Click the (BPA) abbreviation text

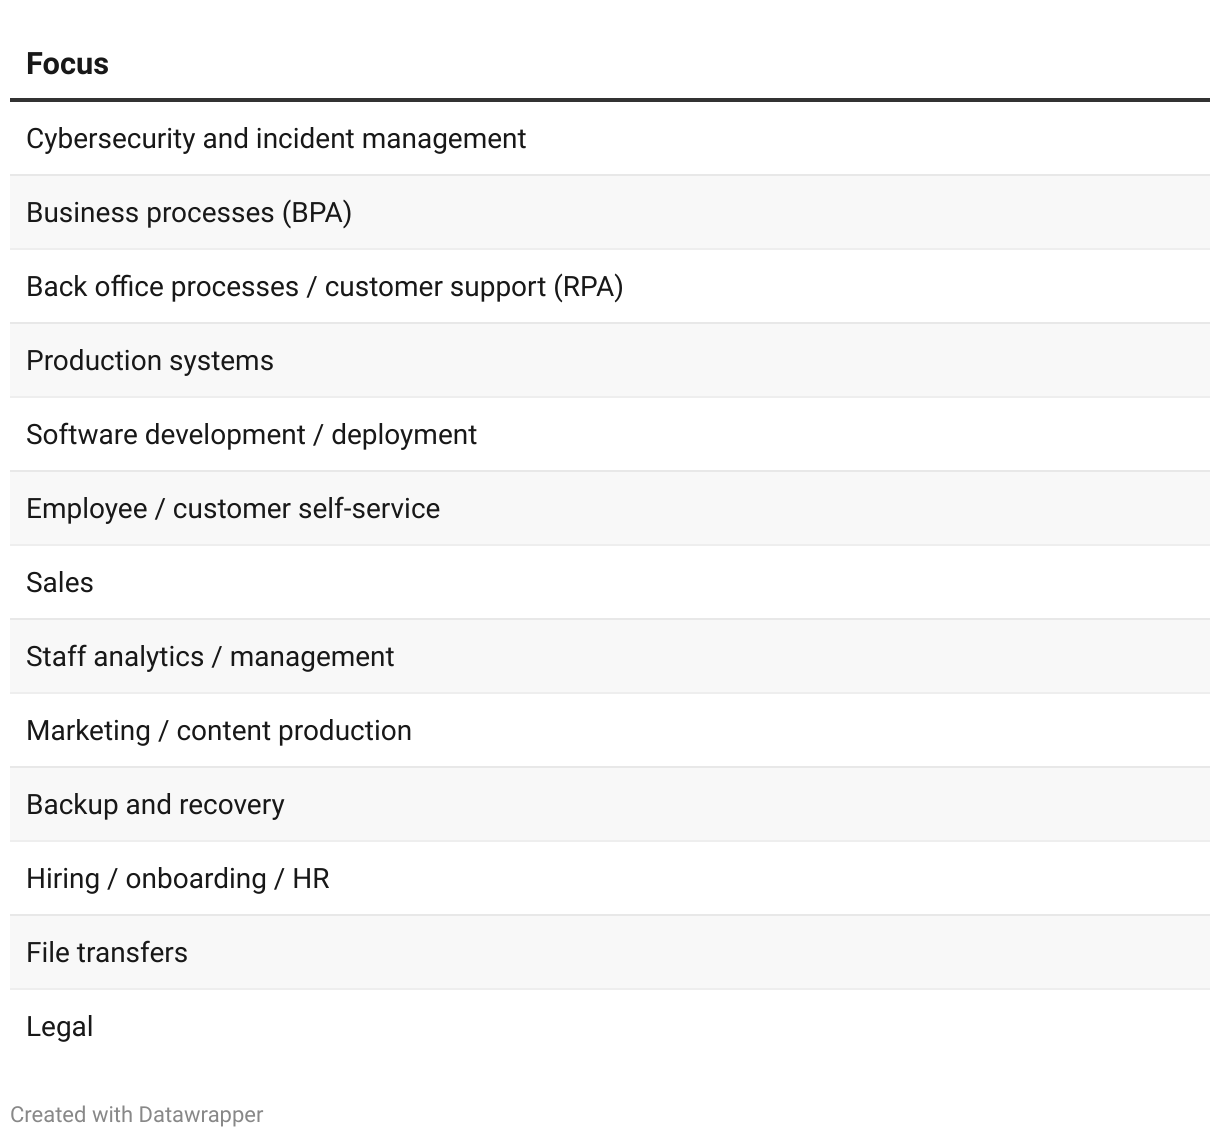coord(317,213)
